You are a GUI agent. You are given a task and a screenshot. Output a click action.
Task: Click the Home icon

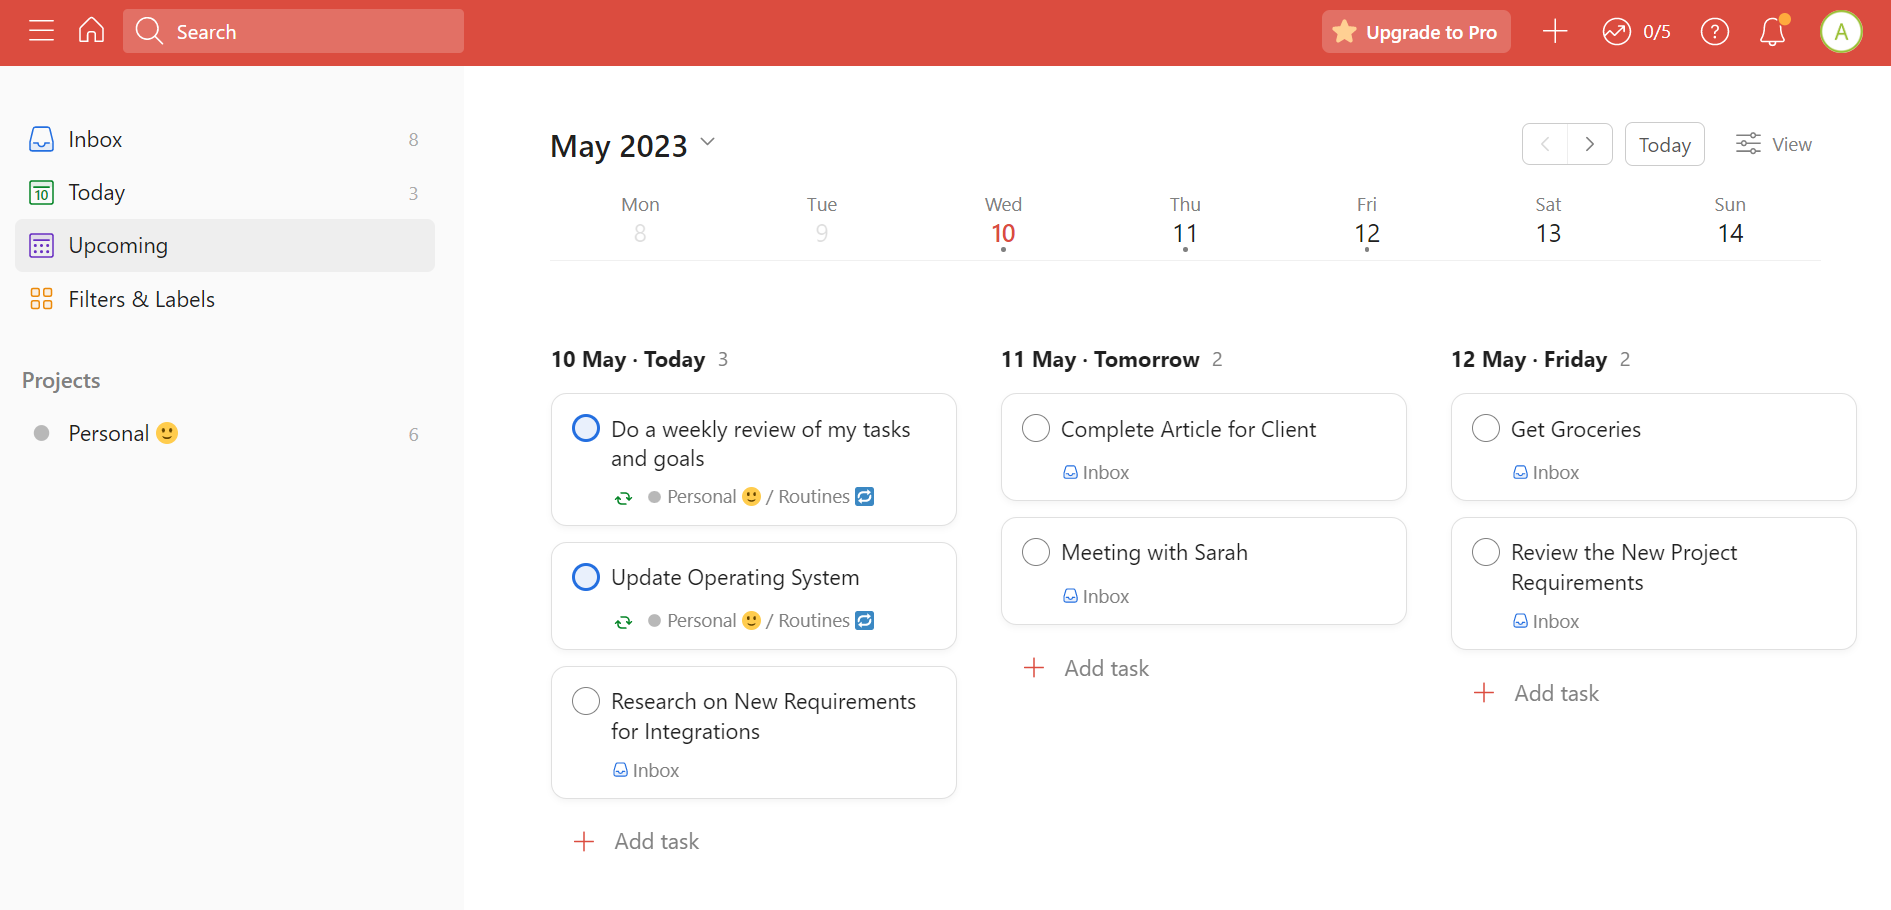pos(90,31)
